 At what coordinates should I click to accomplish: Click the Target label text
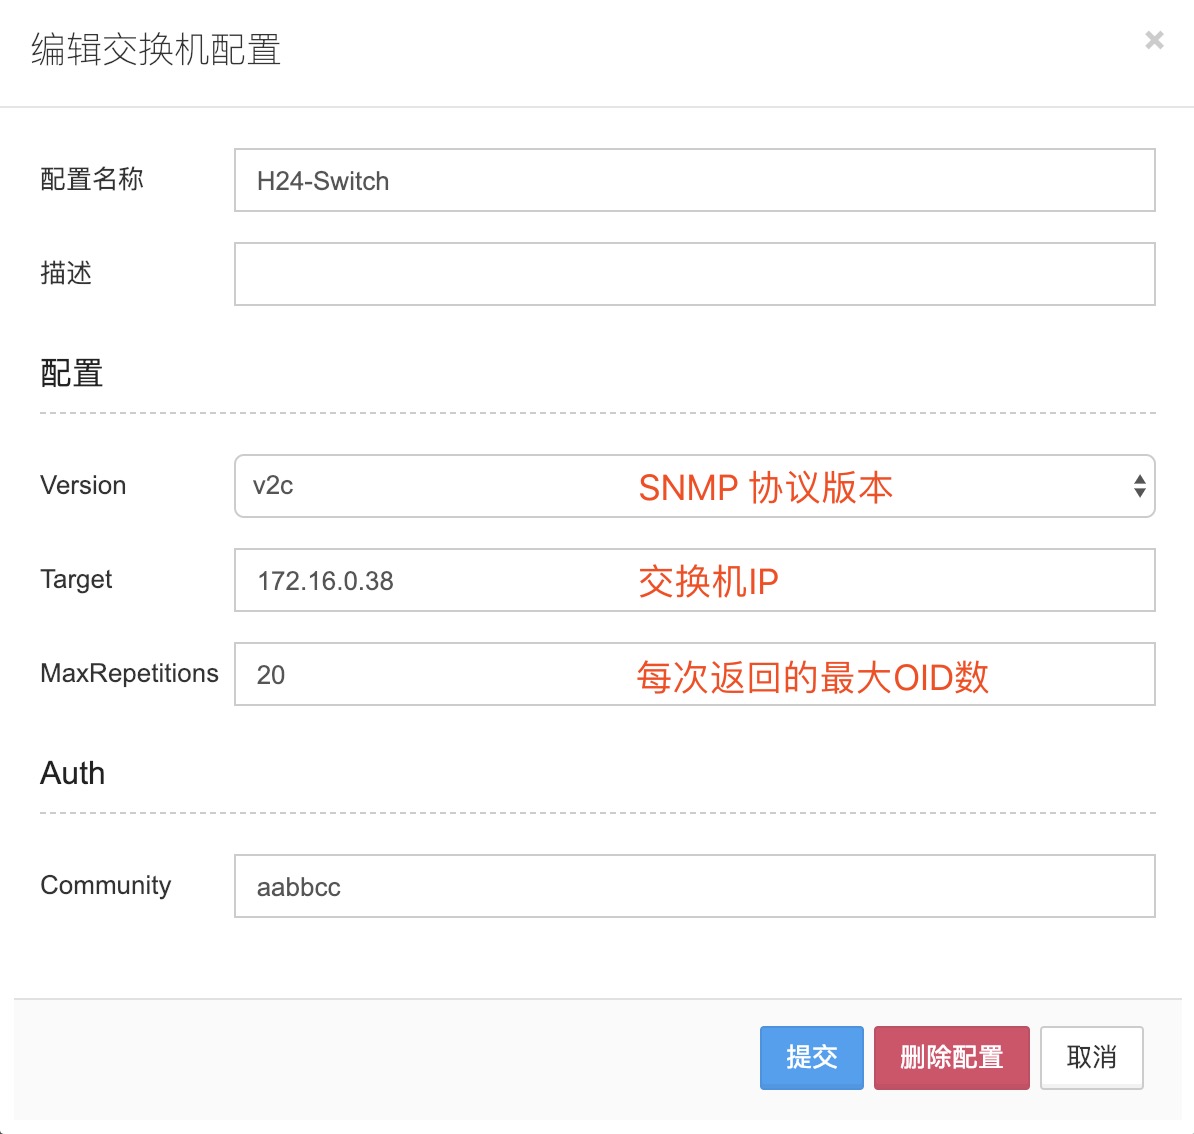(76, 579)
